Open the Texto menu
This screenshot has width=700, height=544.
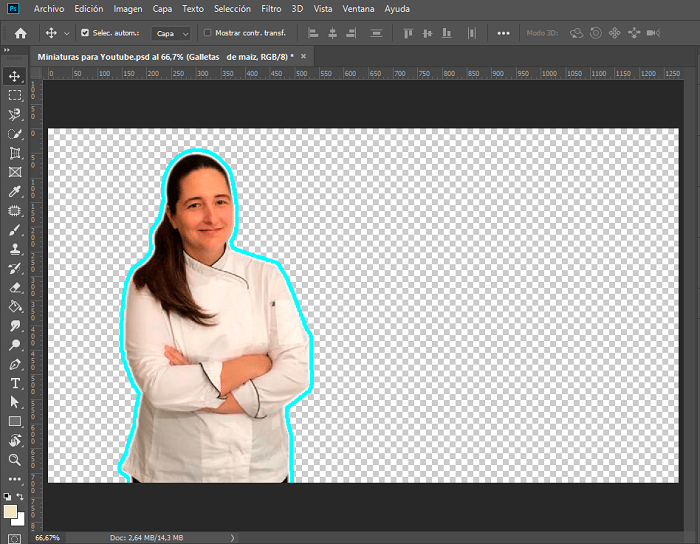[193, 9]
